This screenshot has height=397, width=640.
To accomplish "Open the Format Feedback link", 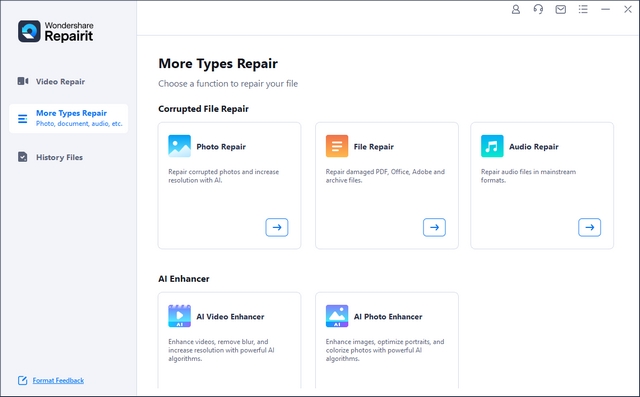I will pyautogui.click(x=58, y=380).
